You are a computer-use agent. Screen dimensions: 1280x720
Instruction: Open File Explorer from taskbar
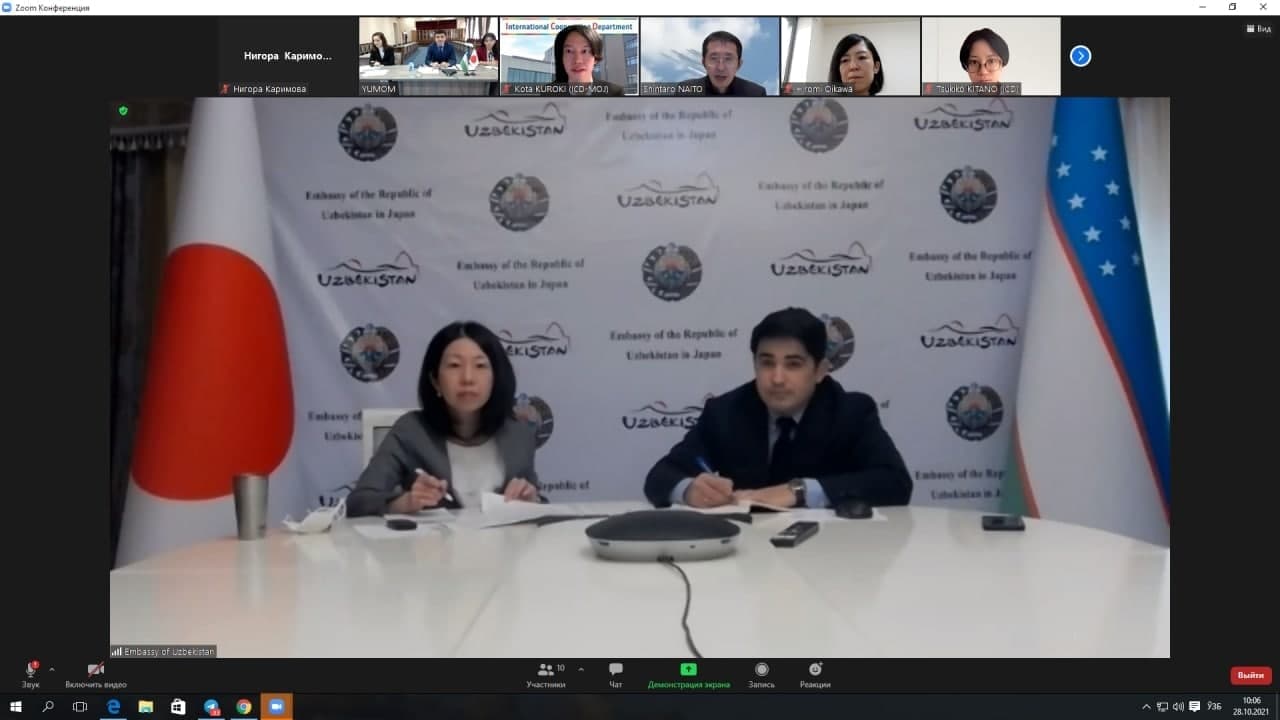[x=146, y=707]
